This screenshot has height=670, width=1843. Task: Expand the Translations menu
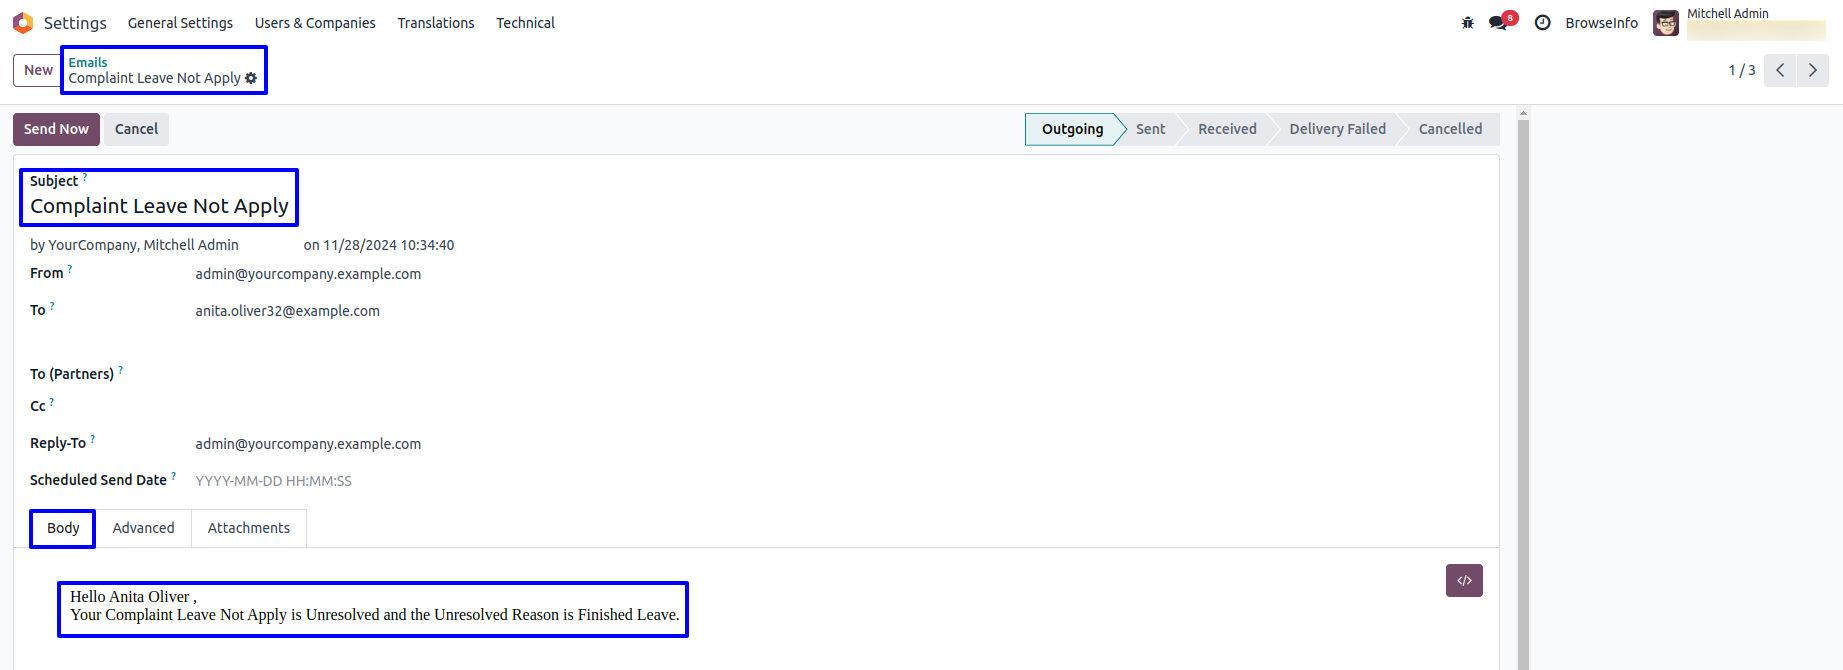click(x=436, y=23)
